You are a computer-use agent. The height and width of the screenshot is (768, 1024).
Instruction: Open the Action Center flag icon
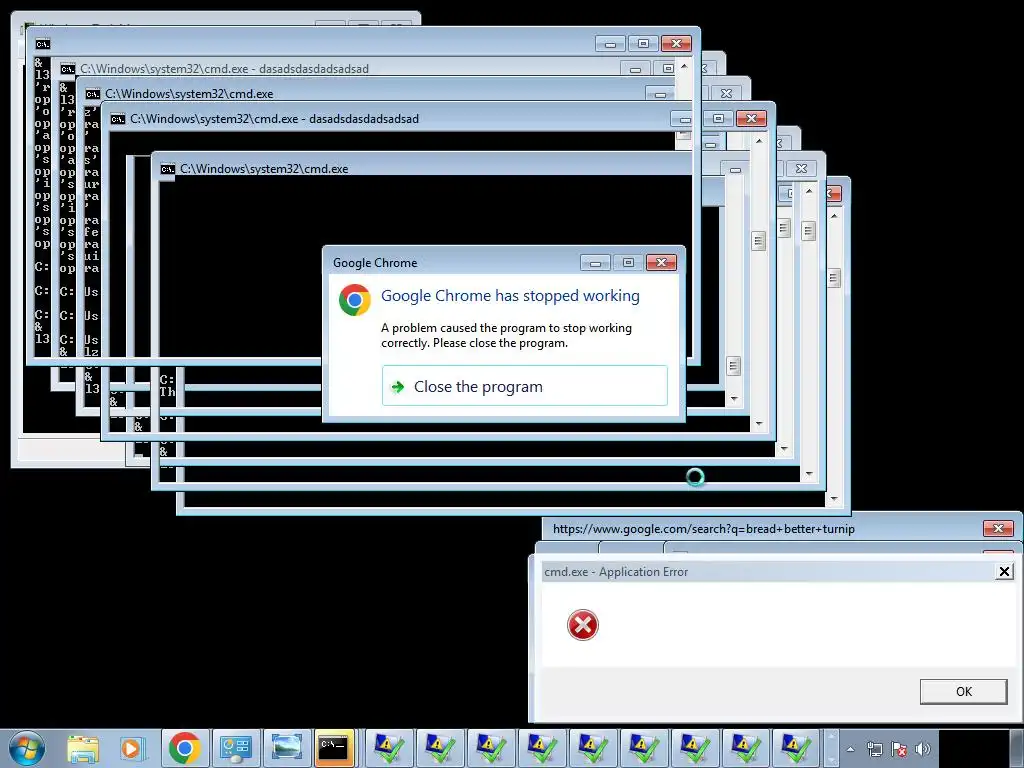[899, 749]
